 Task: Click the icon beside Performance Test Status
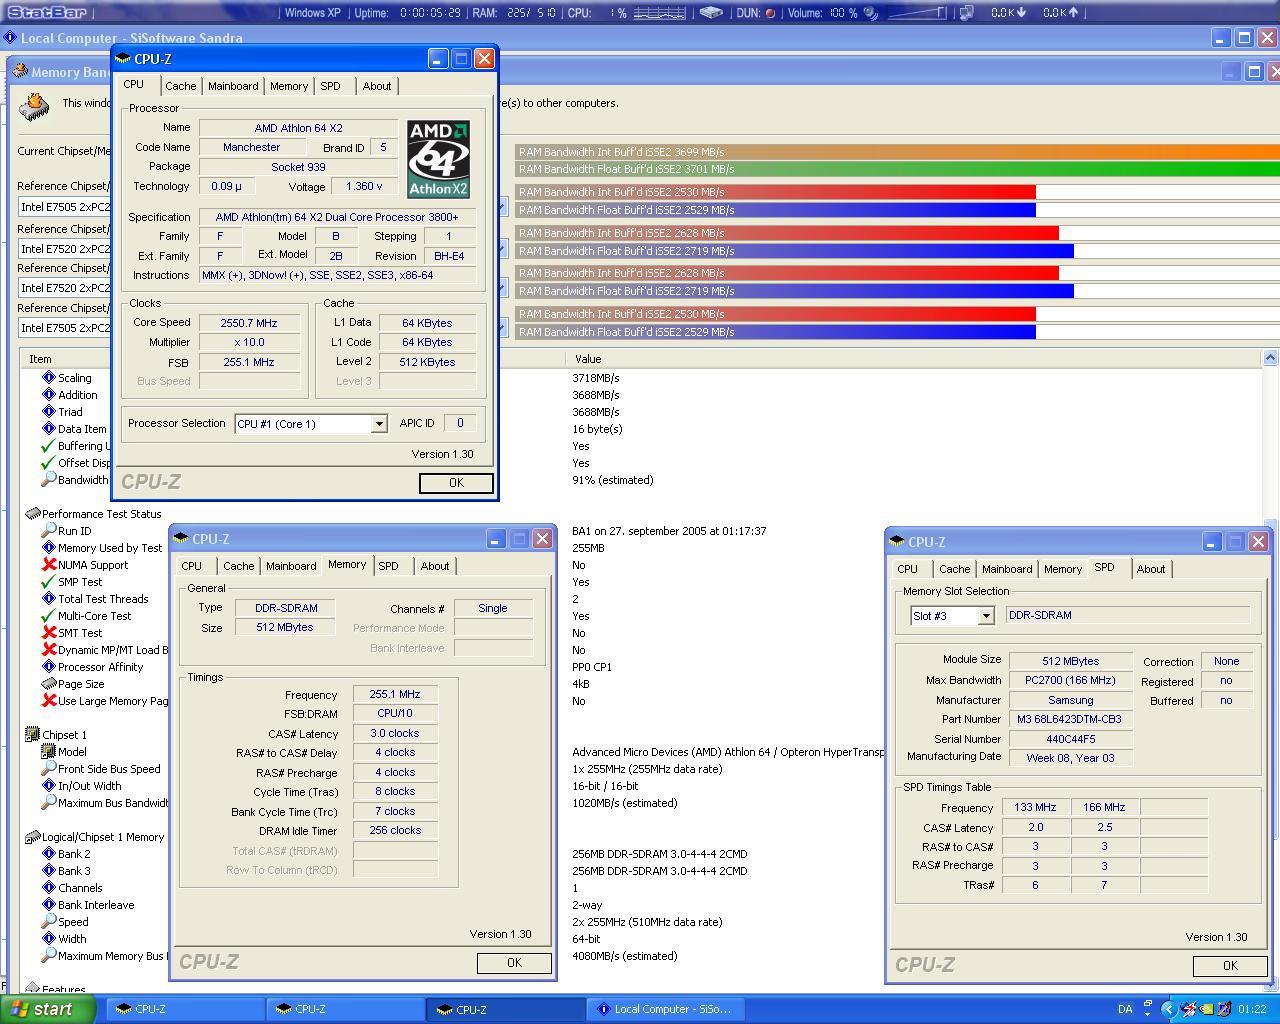[32, 514]
